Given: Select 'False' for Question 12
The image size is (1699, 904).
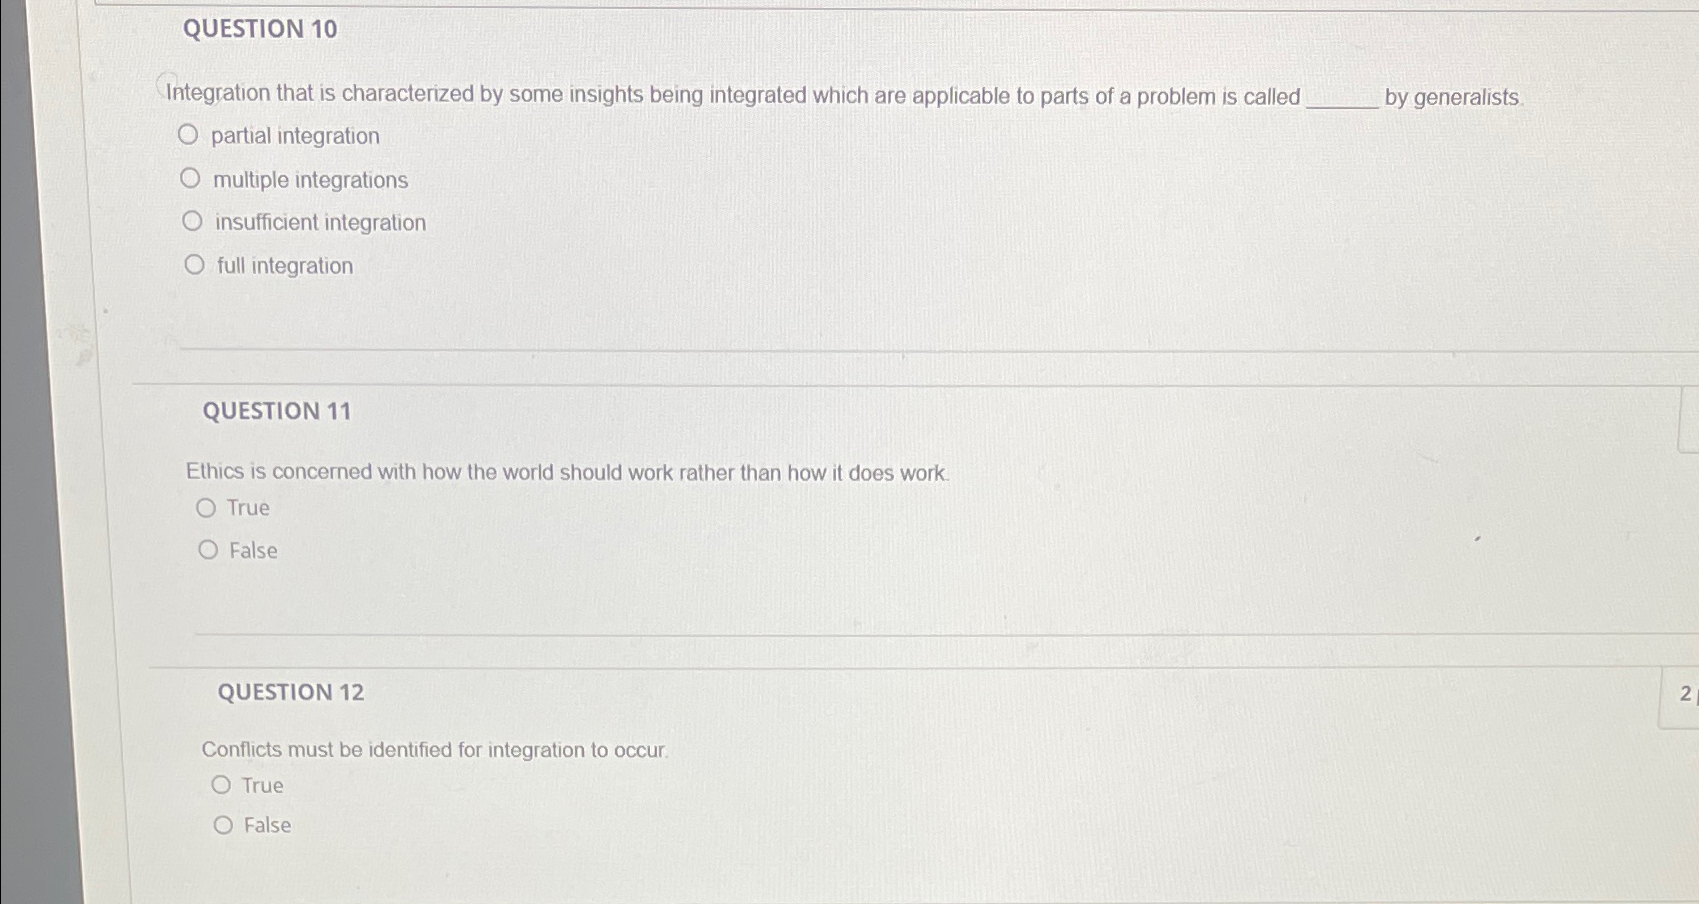Looking at the screenshot, I should [x=222, y=824].
